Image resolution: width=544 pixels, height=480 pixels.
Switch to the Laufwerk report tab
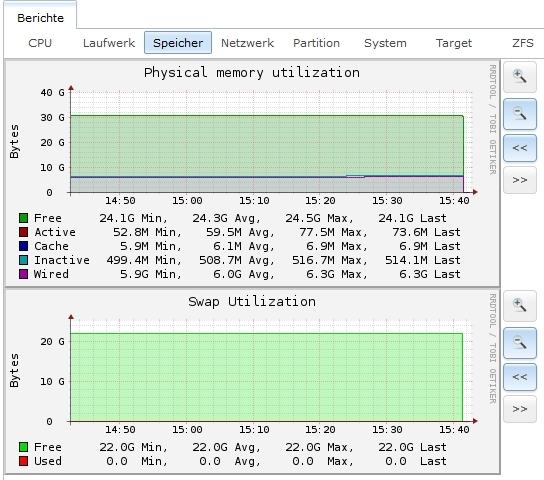109,43
